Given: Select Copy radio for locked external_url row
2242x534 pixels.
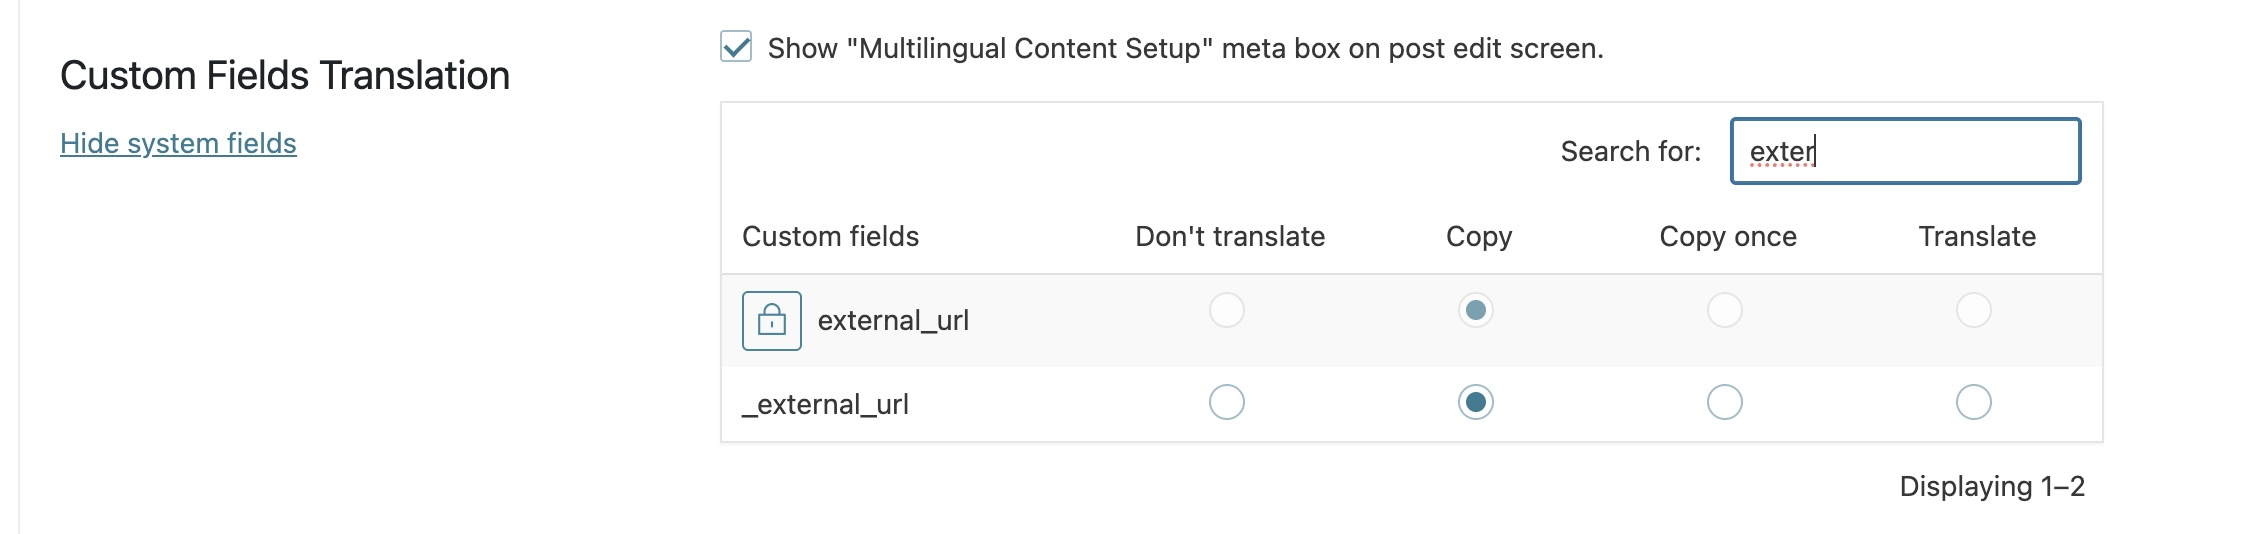Looking at the screenshot, I should (1476, 310).
